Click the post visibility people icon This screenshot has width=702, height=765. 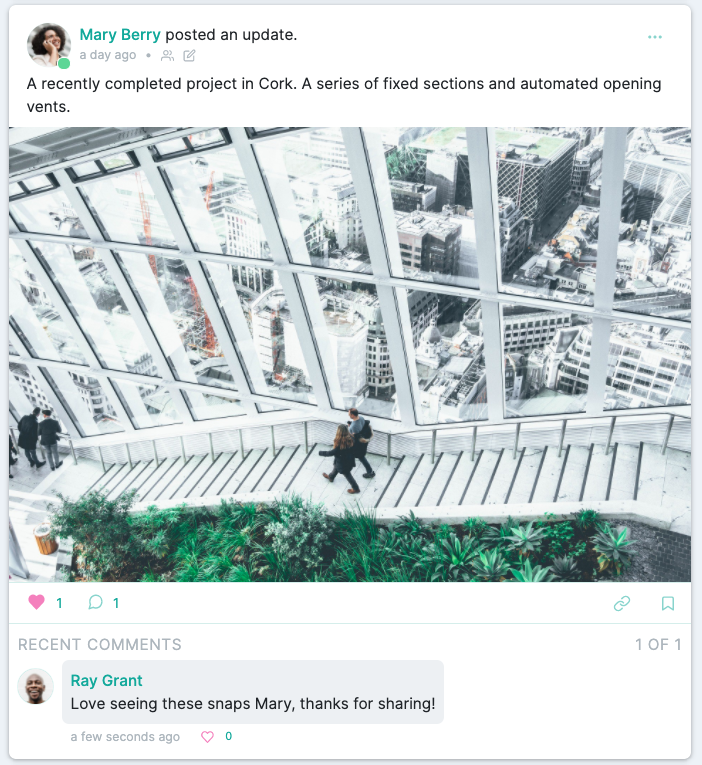click(x=167, y=56)
